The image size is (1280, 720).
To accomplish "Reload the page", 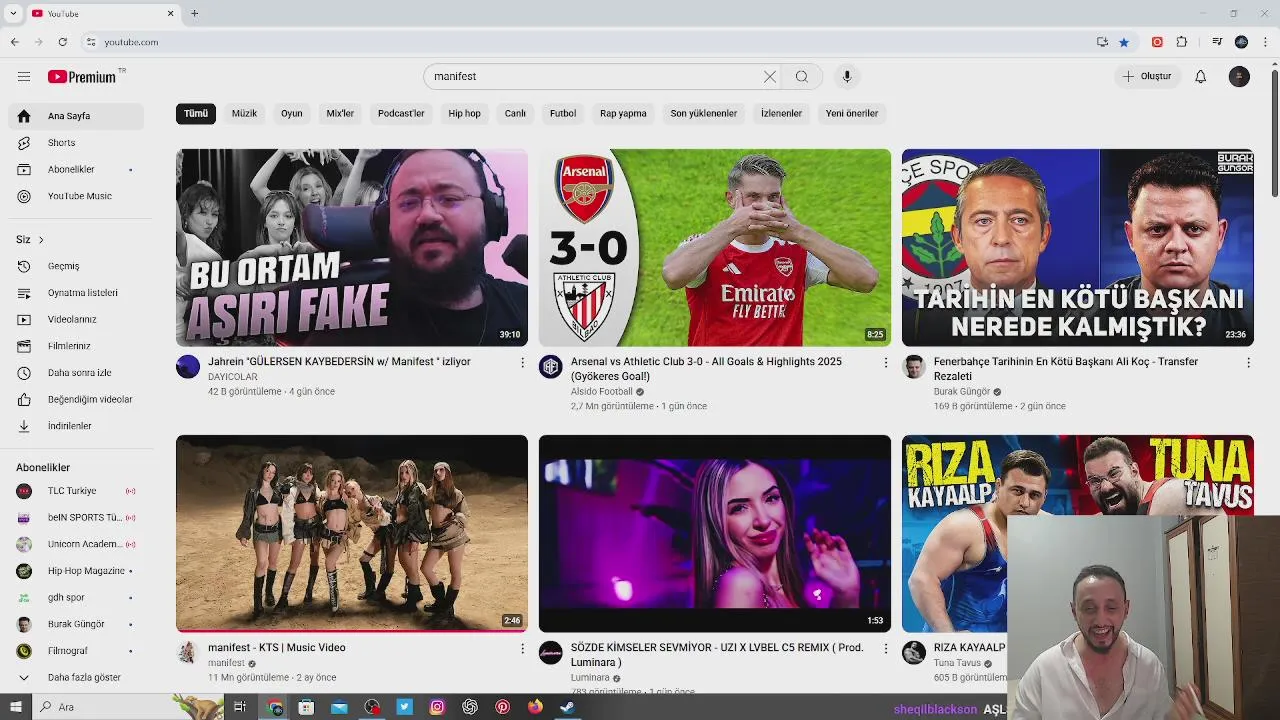I will pos(62,42).
